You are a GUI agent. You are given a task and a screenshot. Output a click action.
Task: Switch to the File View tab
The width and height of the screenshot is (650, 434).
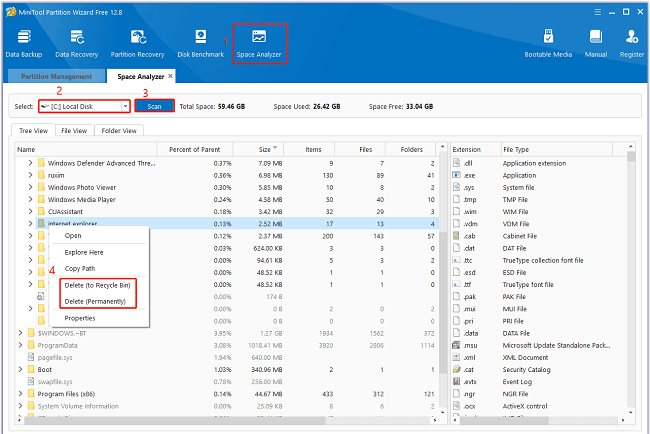pos(74,130)
